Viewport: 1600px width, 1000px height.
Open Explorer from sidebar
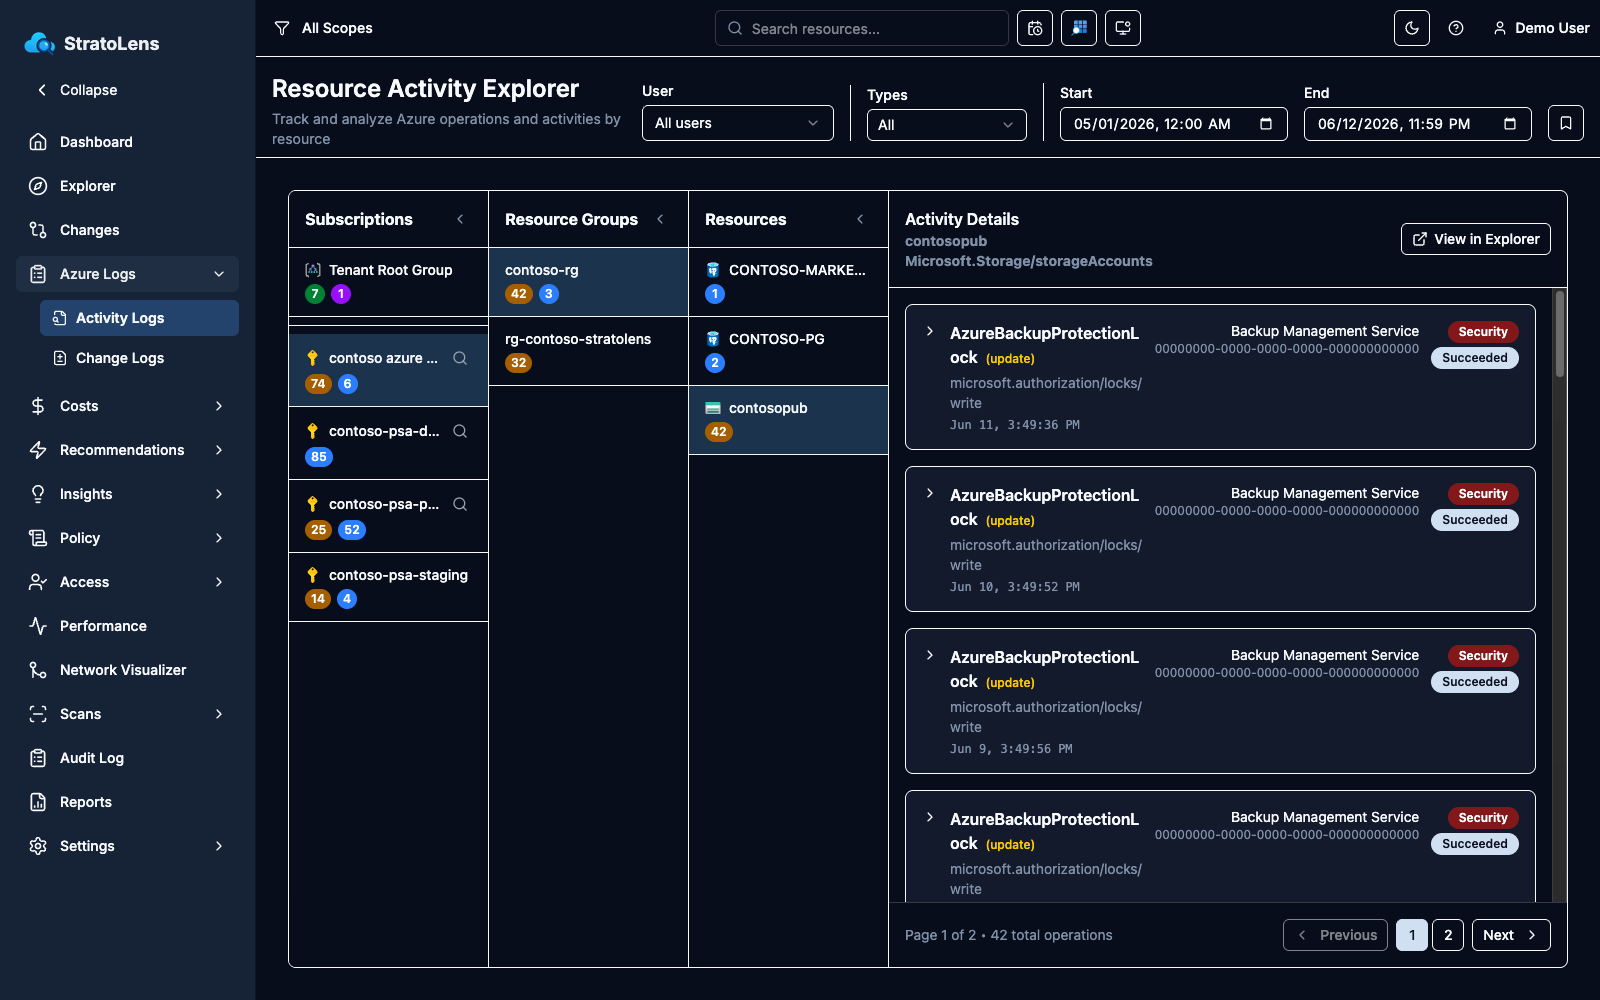(128, 186)
